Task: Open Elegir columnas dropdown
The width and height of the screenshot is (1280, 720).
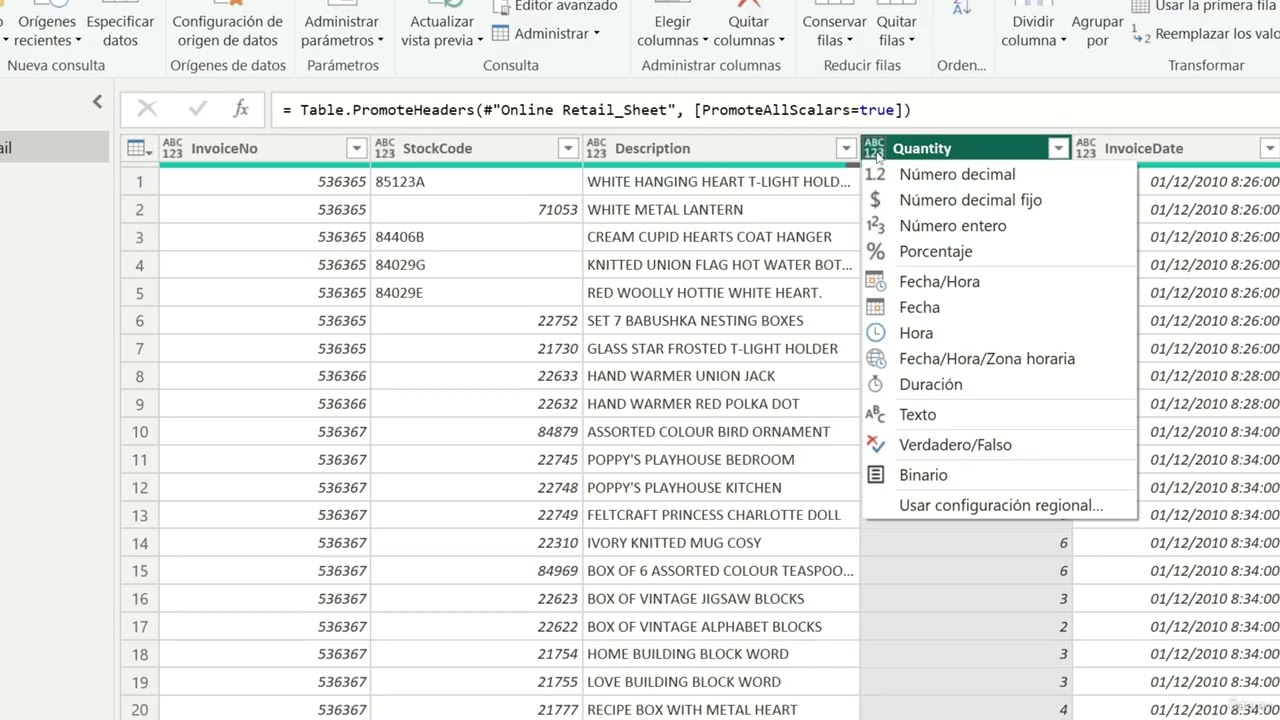Action: (672, 30)
